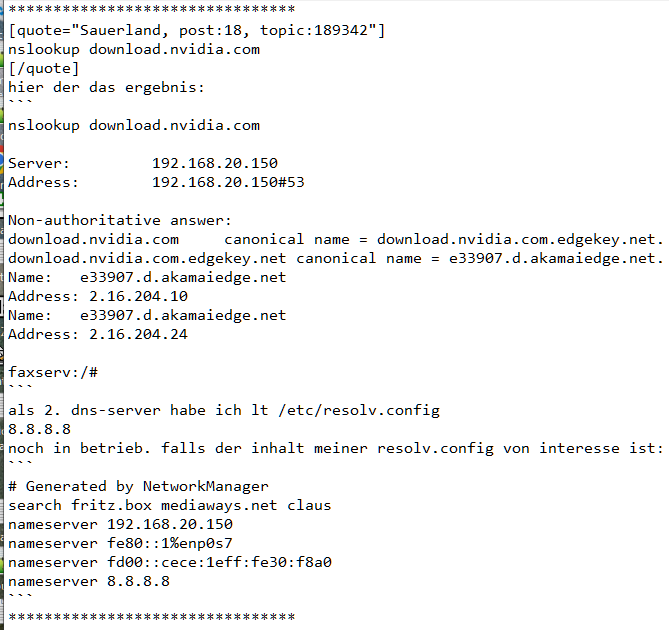Click the 'nameserver 192.168.20.150' line
This screenshot has height=630, width=669.
tap(120, 524)
